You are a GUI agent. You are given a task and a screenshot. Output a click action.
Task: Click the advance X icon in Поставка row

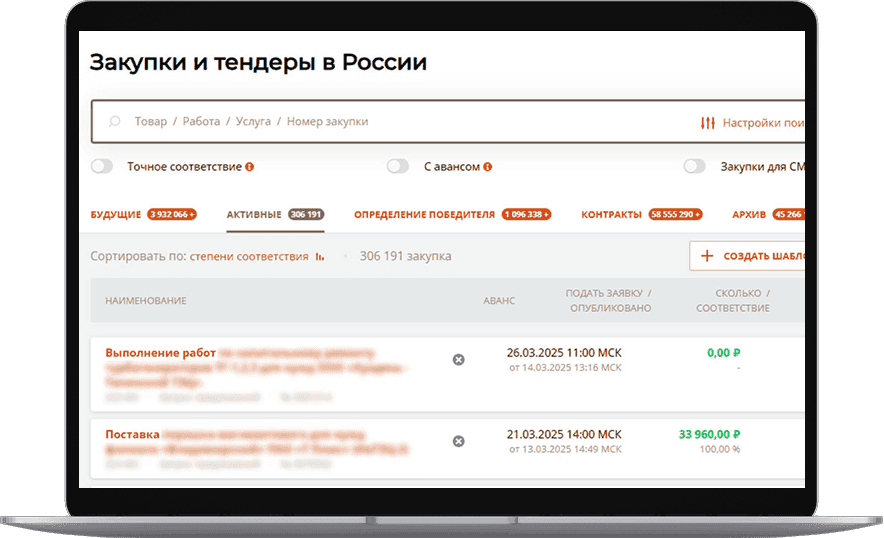tap(458, 441)
